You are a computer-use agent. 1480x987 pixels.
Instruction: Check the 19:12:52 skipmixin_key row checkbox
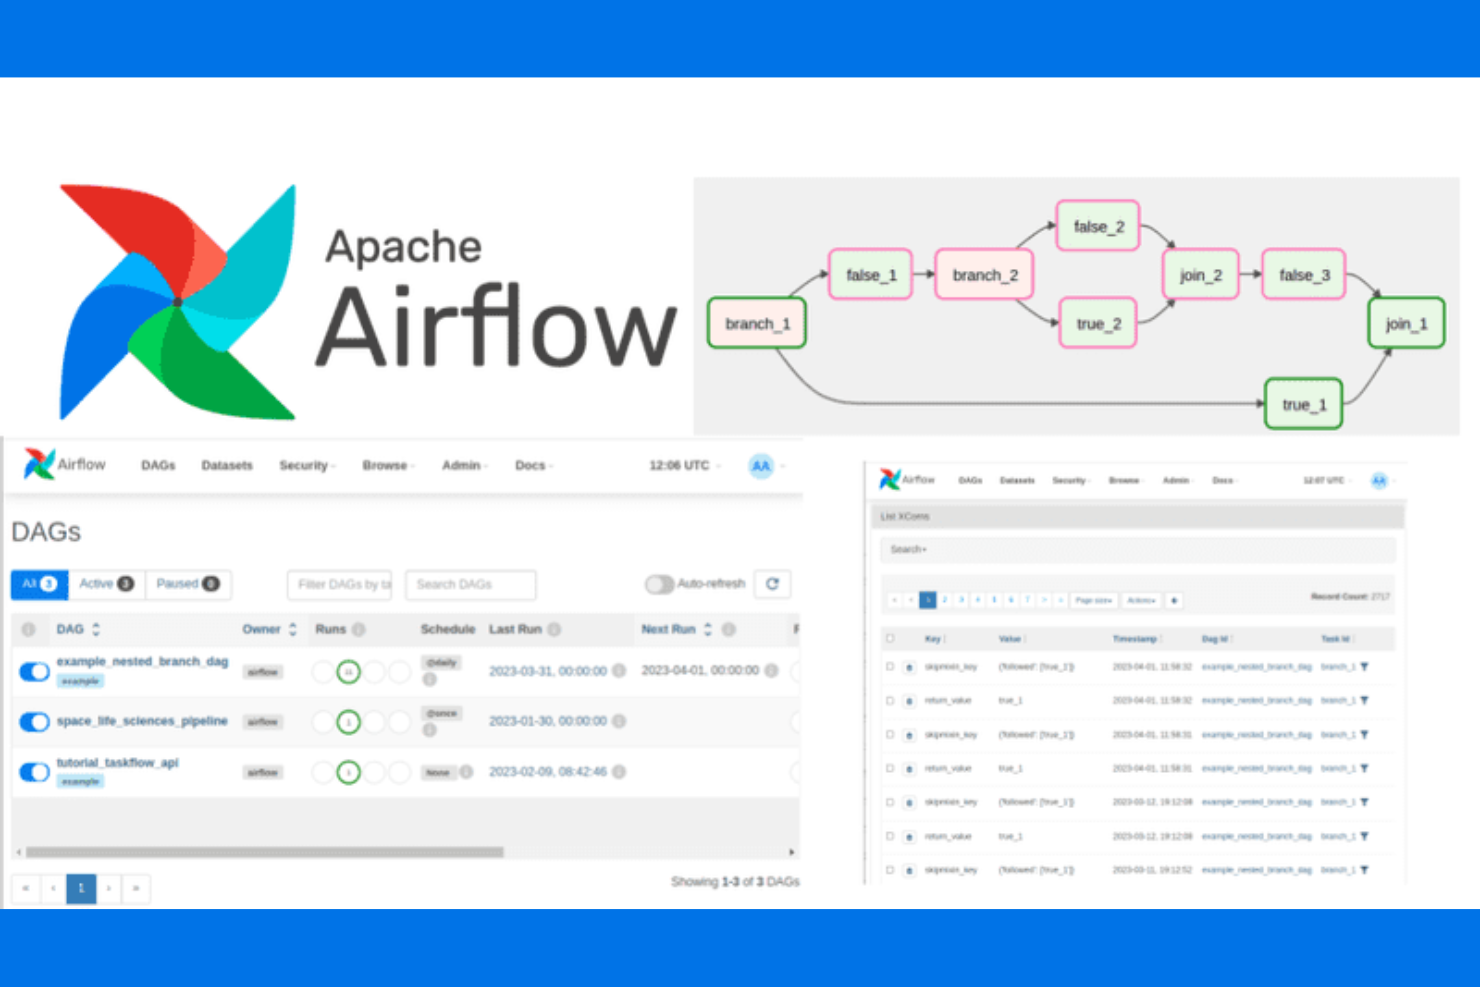click(x=890, y=870)
